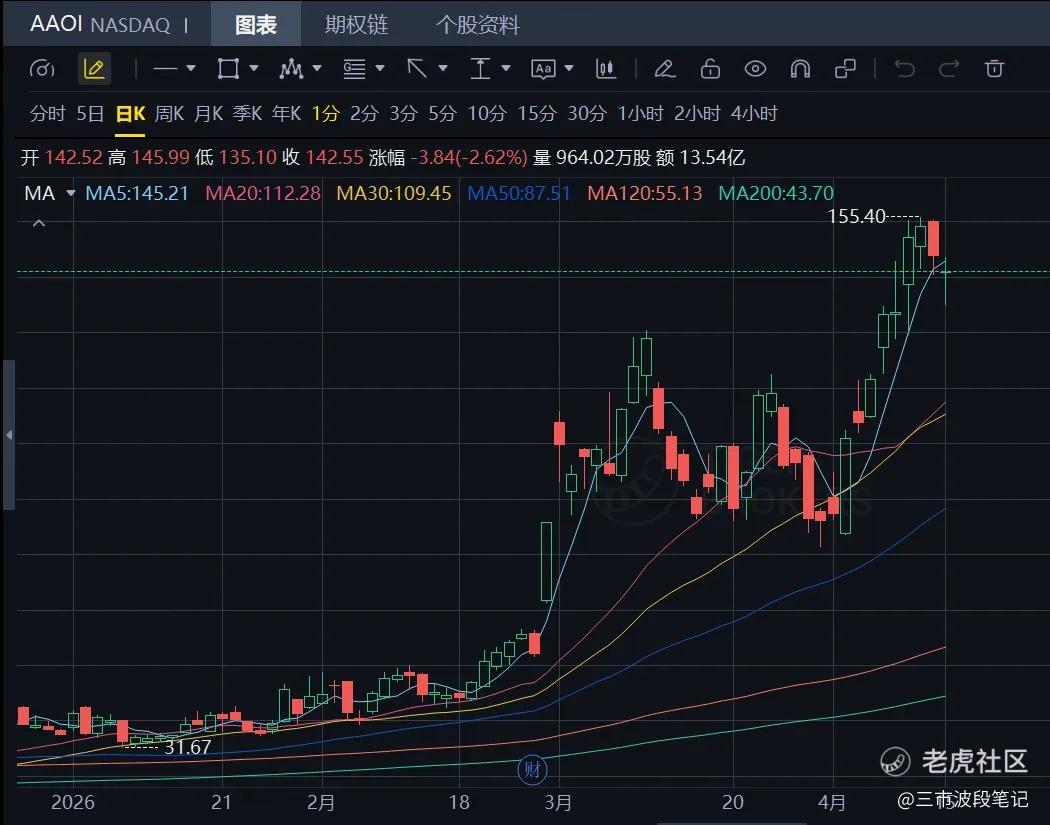Select the 月K monthly timeframe
1050x825 pixels.
tap(208, 113)
